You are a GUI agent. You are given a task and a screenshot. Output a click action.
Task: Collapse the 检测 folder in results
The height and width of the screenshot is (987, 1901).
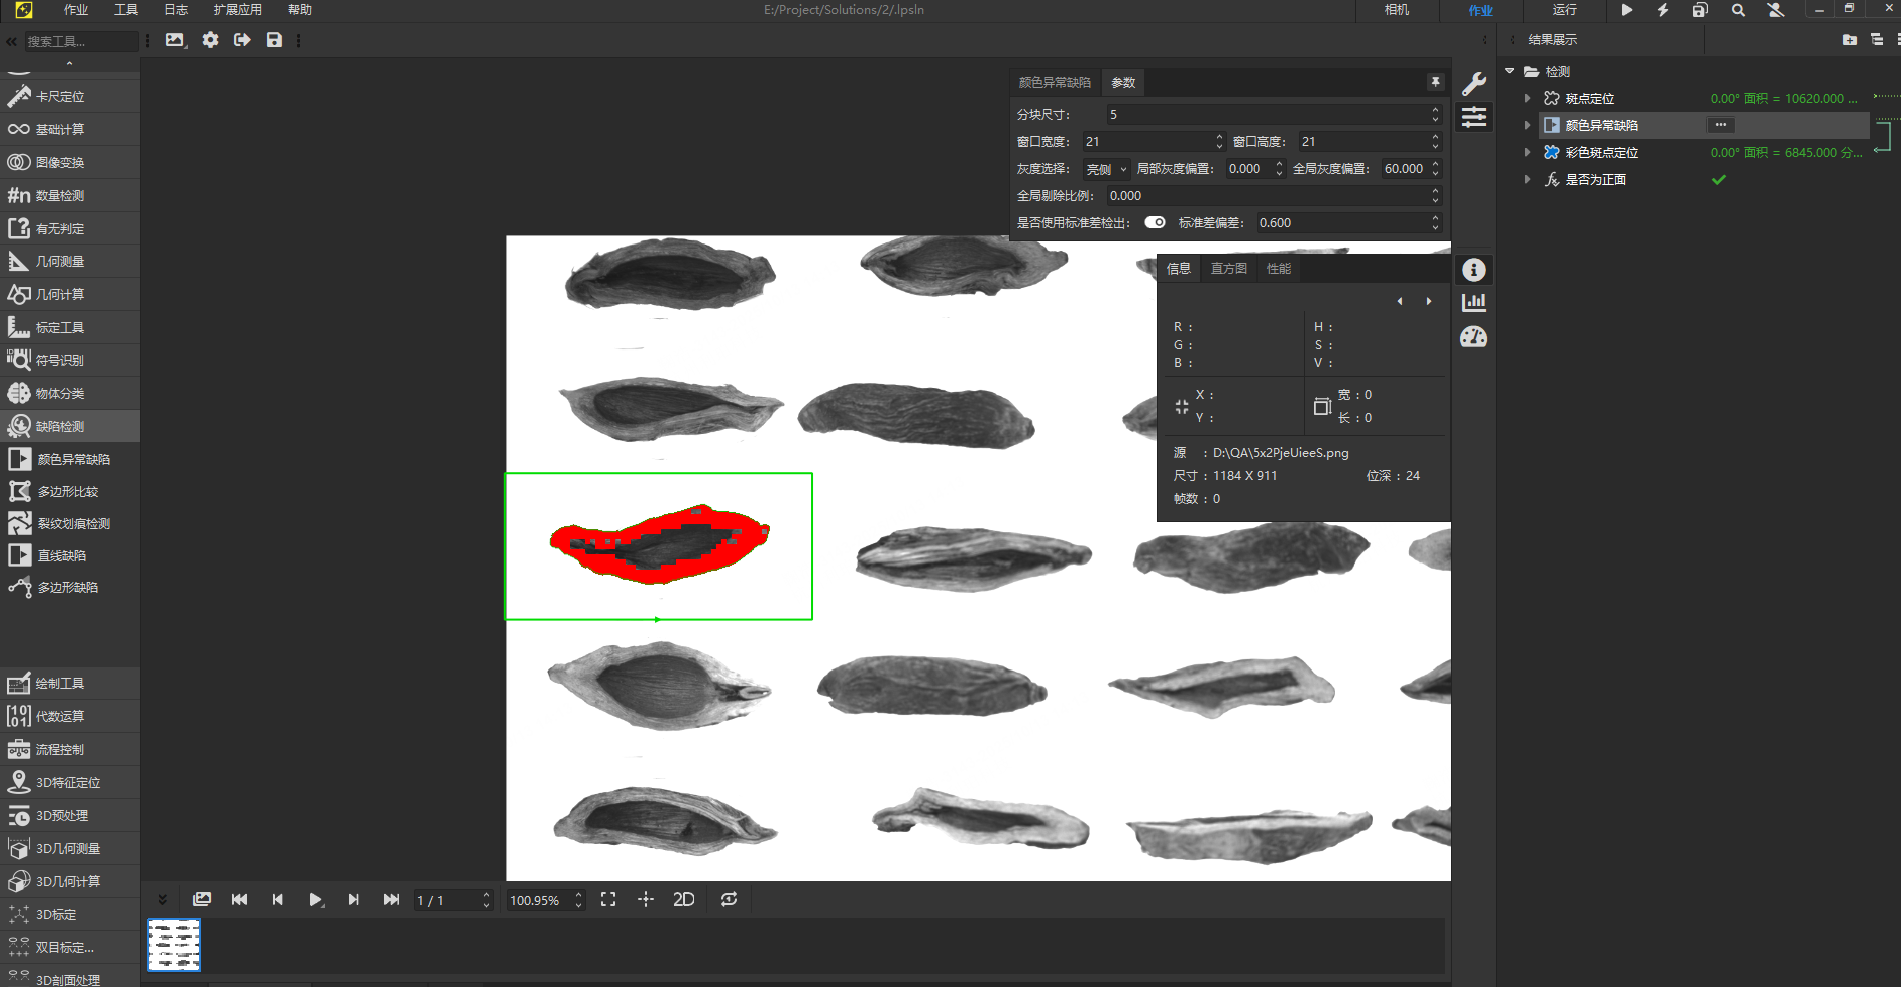pyautogui.click(x=1510, y=71)
